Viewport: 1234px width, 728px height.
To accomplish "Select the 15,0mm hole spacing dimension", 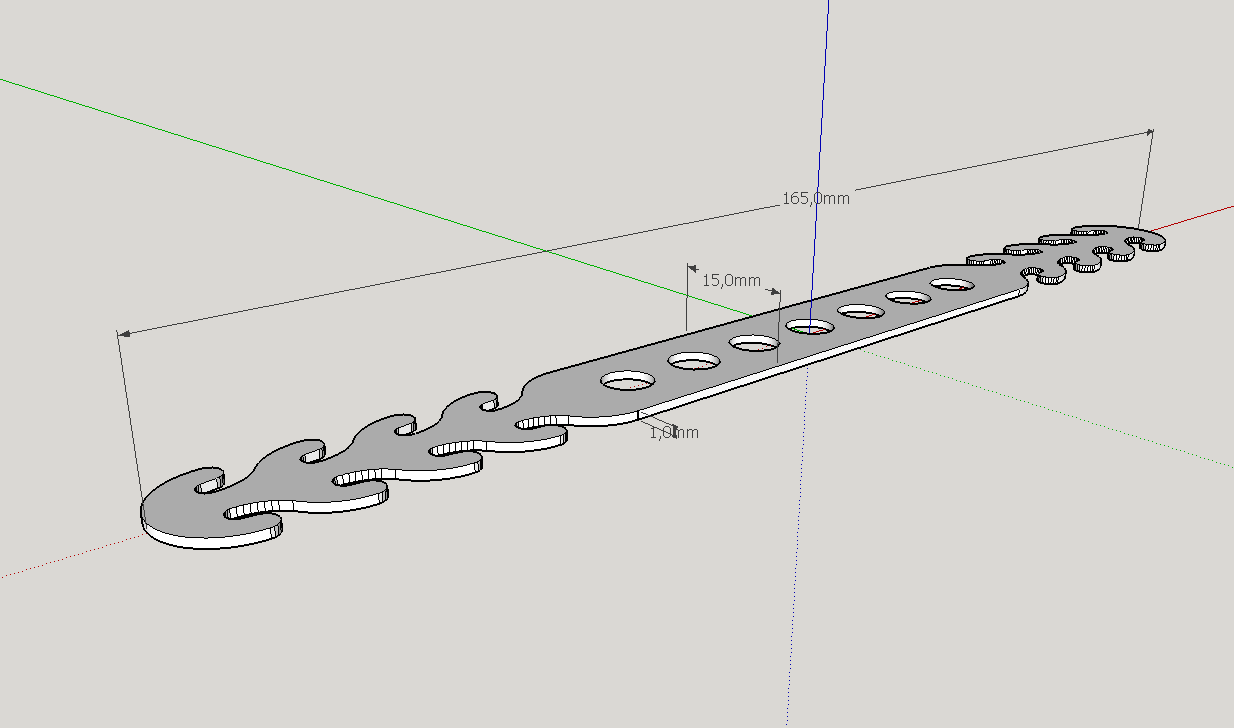I will click(x=732, y=280).
